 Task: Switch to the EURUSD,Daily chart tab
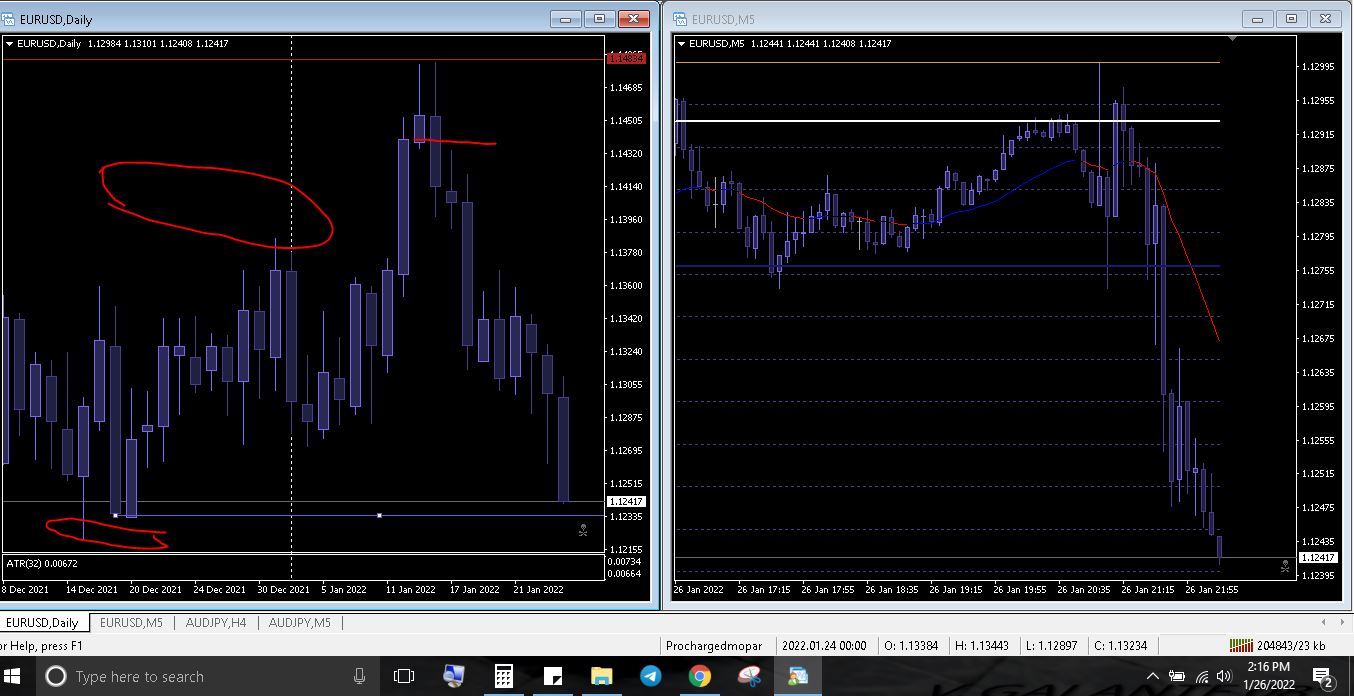click(x=42, y=623)
